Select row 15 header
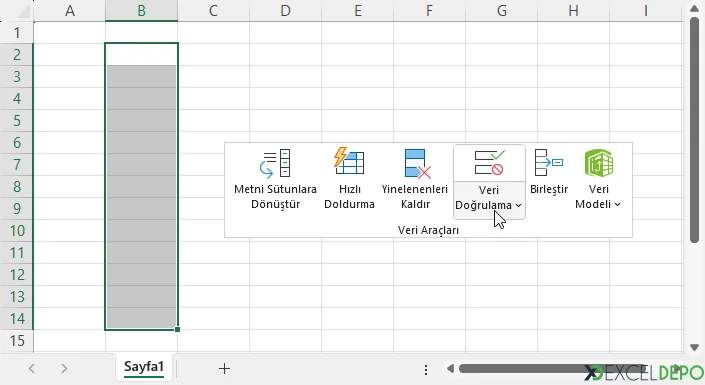705x385 pixels. 17,340
